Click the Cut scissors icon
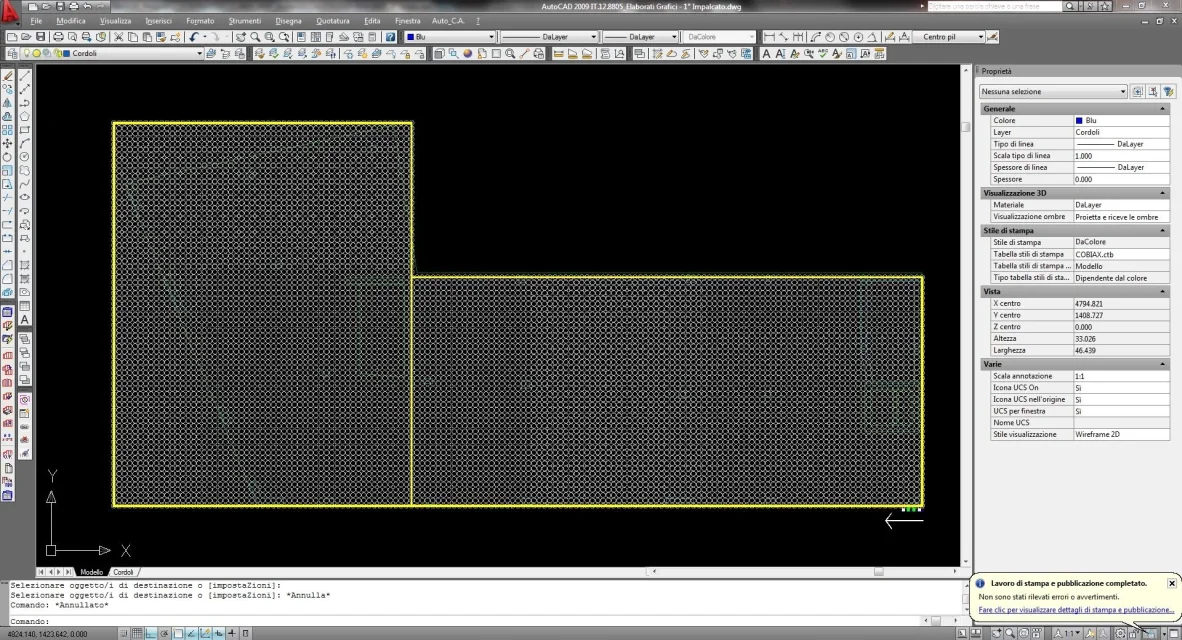The image size is (1182, 640). (118, 36)
